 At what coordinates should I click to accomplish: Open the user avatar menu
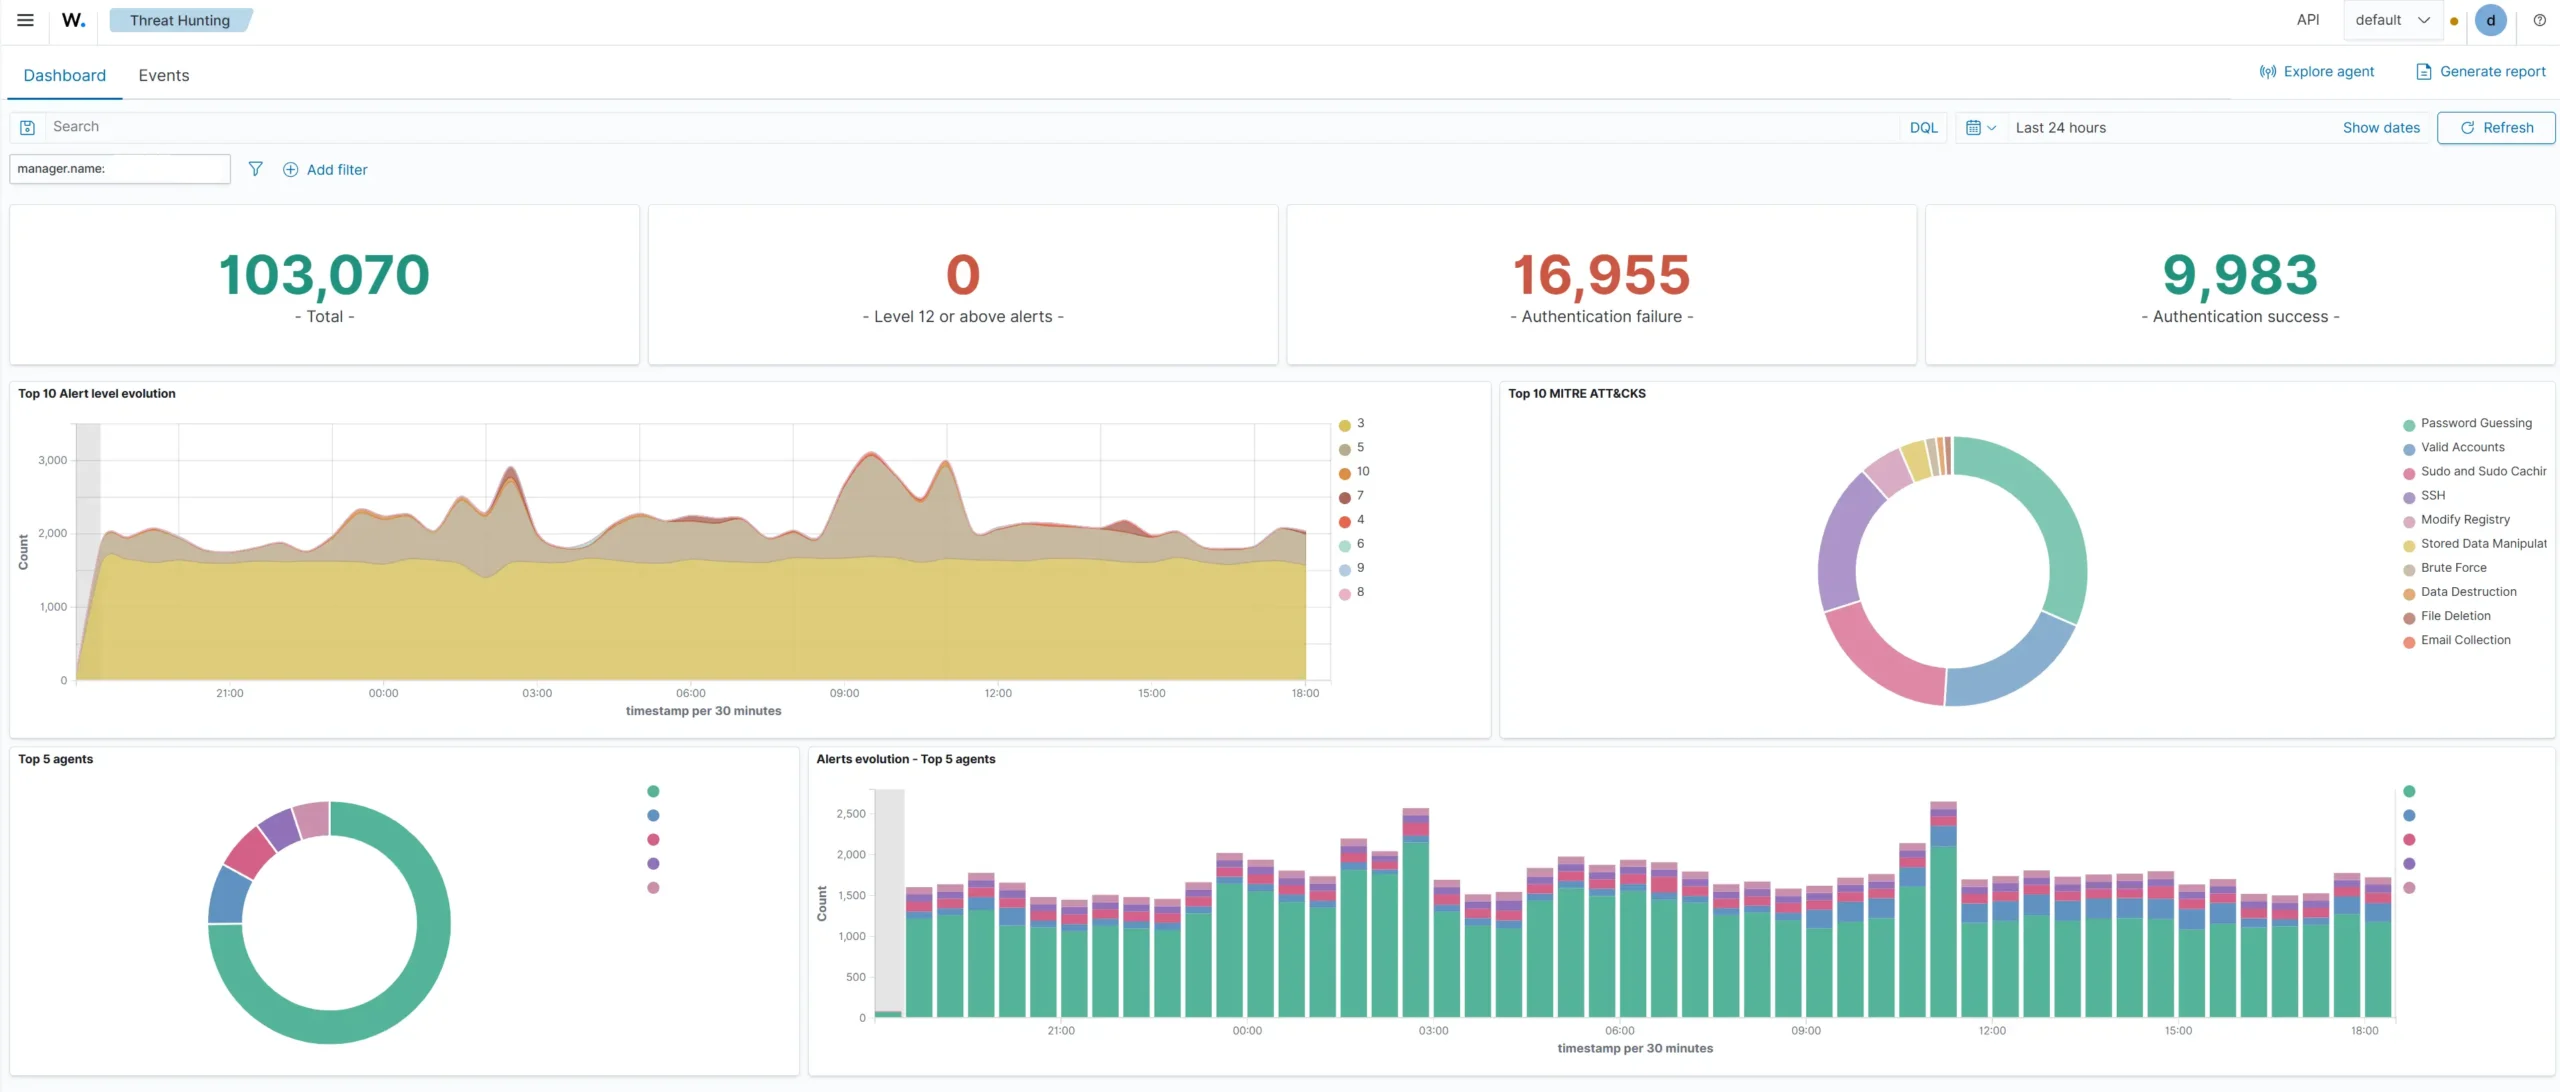pos(2490,20)
